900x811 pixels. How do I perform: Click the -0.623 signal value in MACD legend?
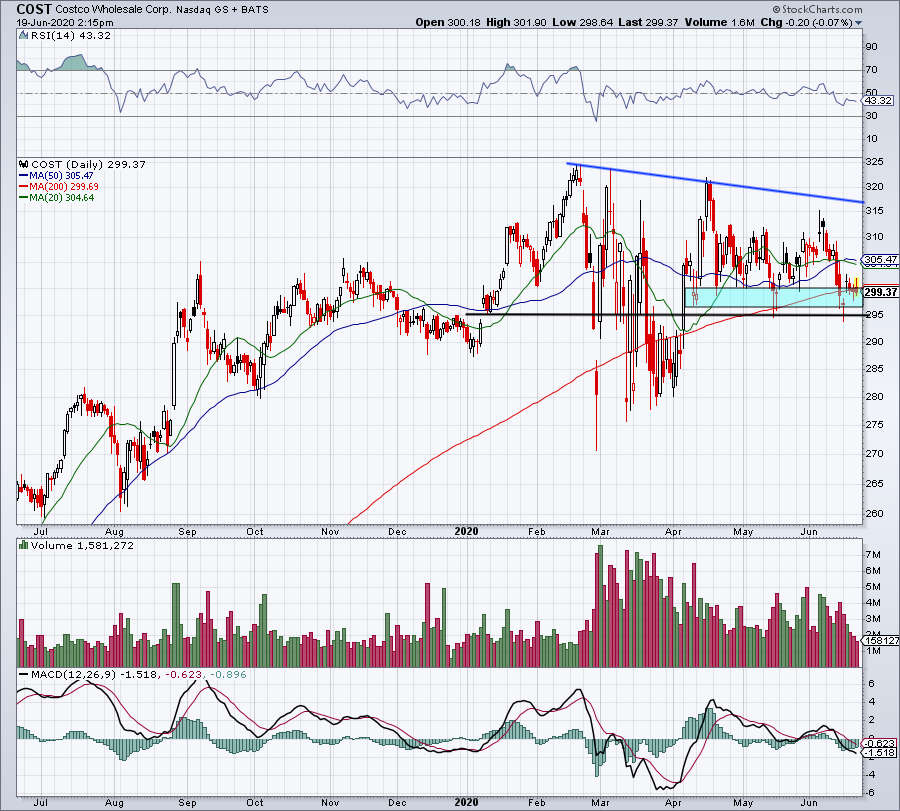click(x=184, y=674)
